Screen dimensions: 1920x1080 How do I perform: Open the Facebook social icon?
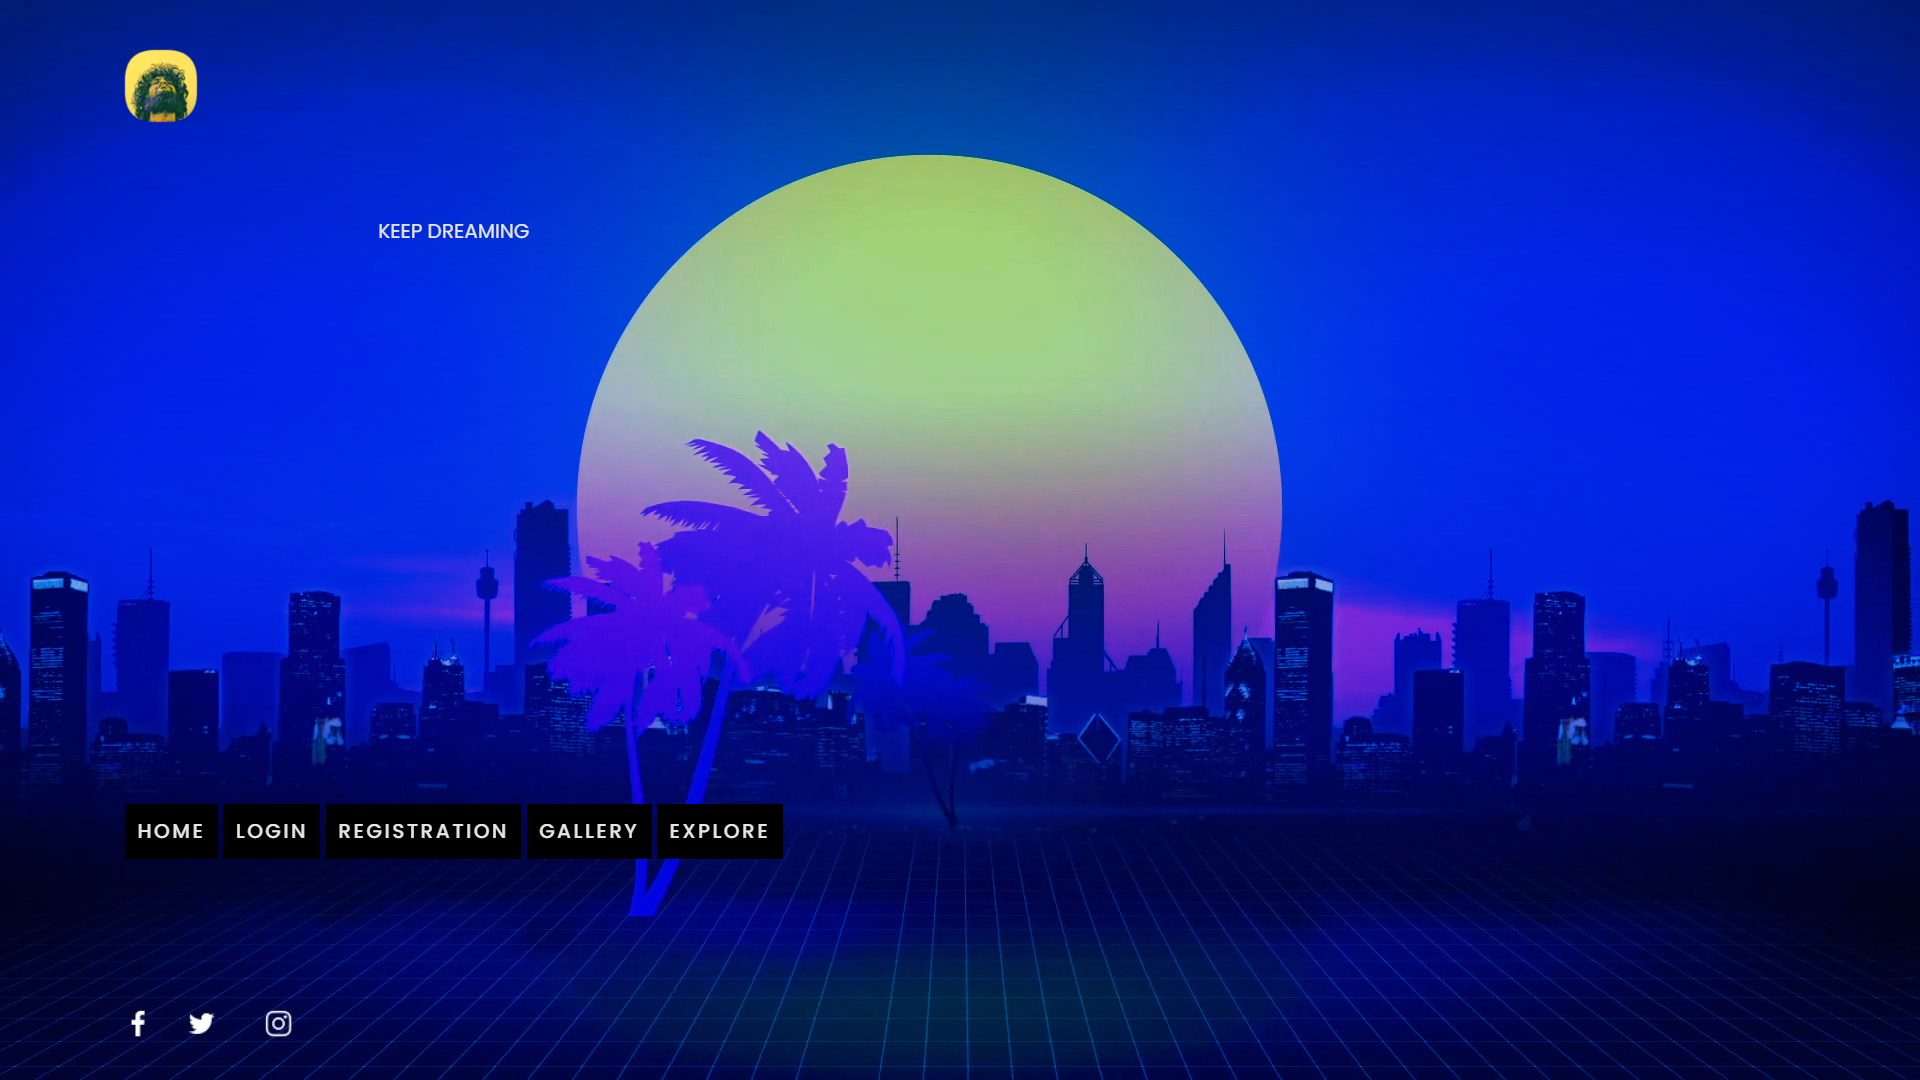(x=138, y=1023)
